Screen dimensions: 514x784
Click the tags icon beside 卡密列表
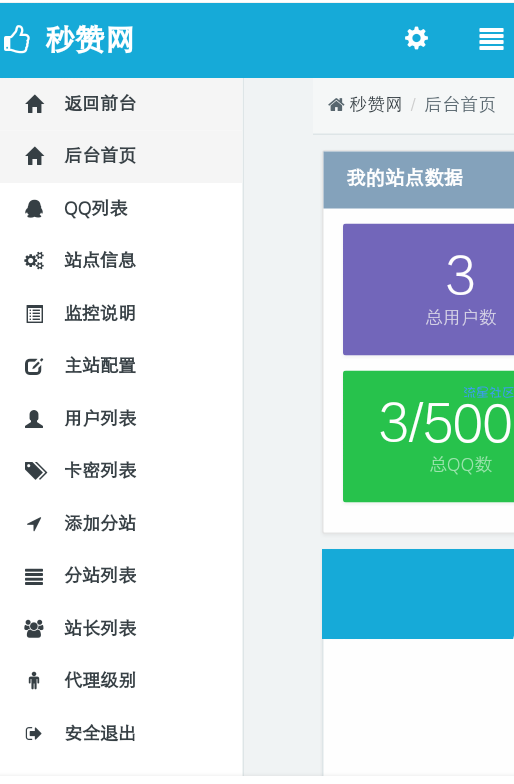(36, 470)
